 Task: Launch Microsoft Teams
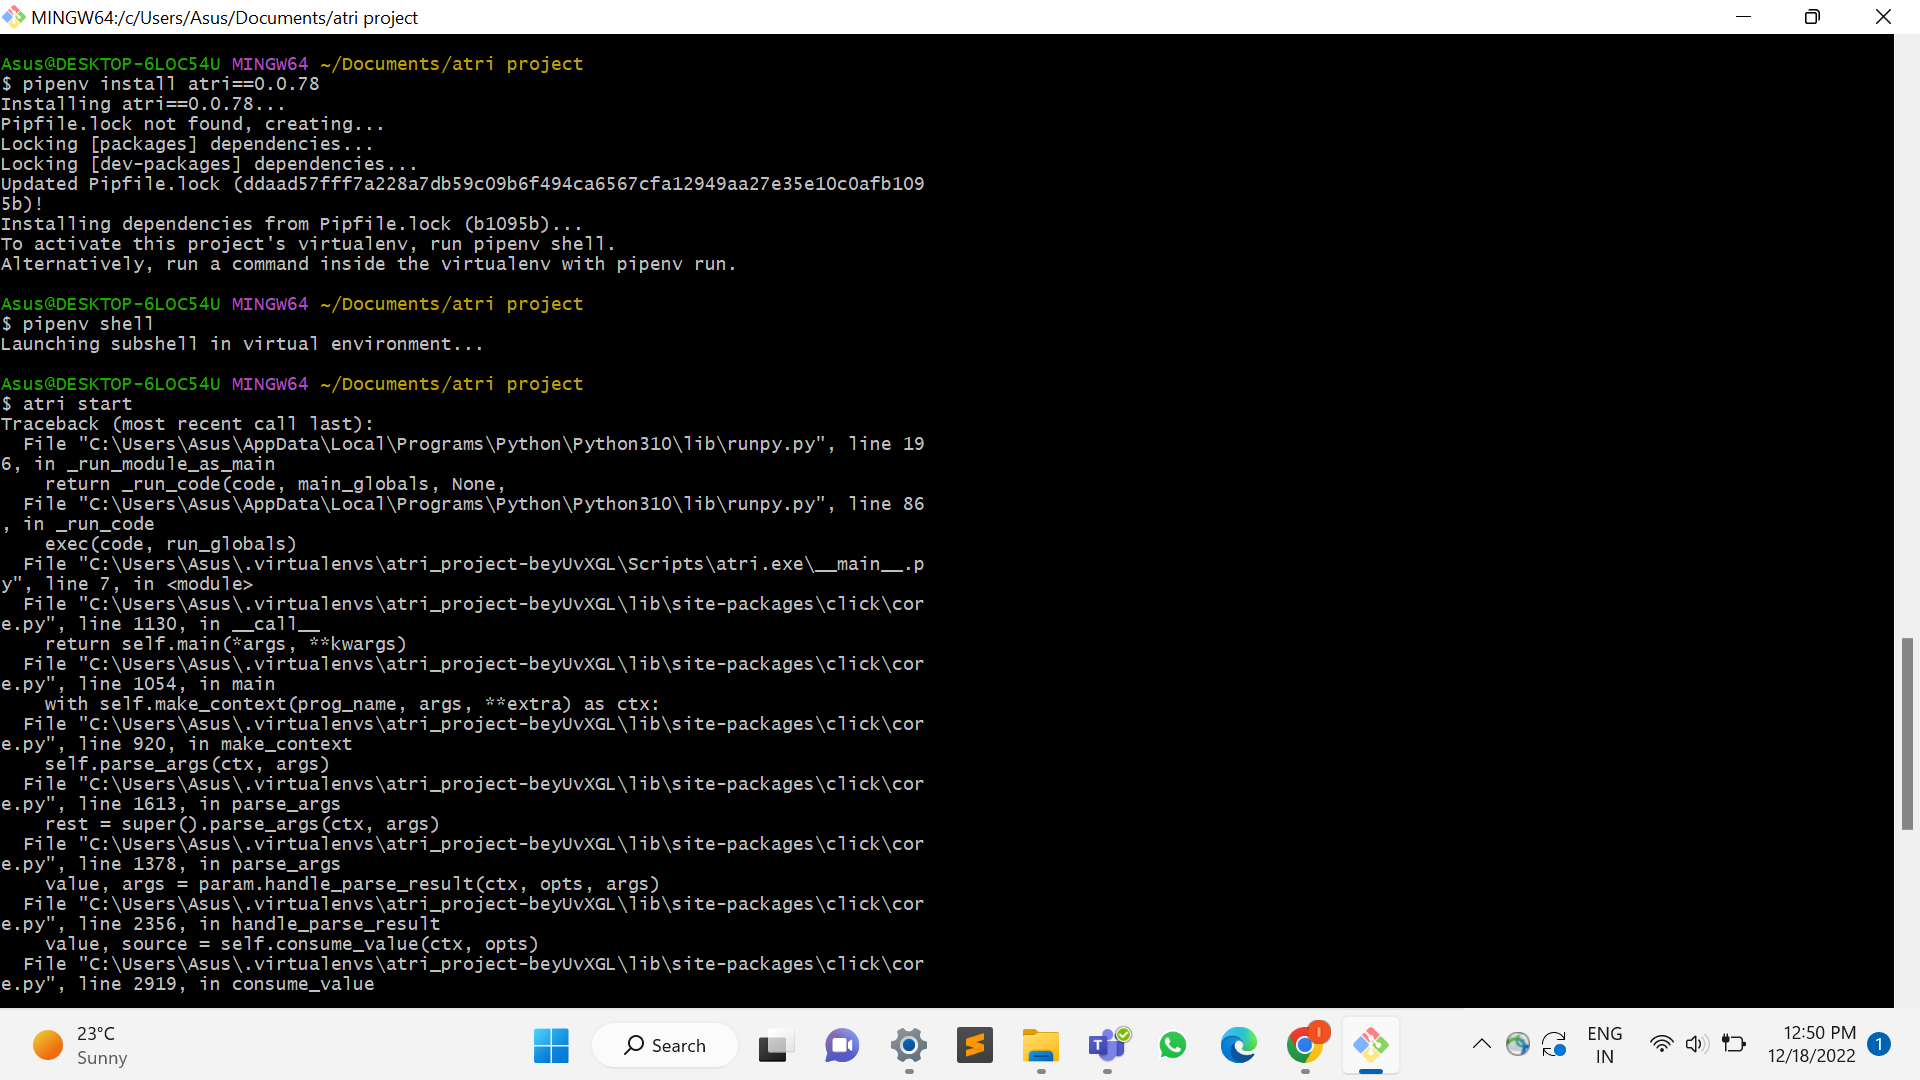pos(1107,1045)
